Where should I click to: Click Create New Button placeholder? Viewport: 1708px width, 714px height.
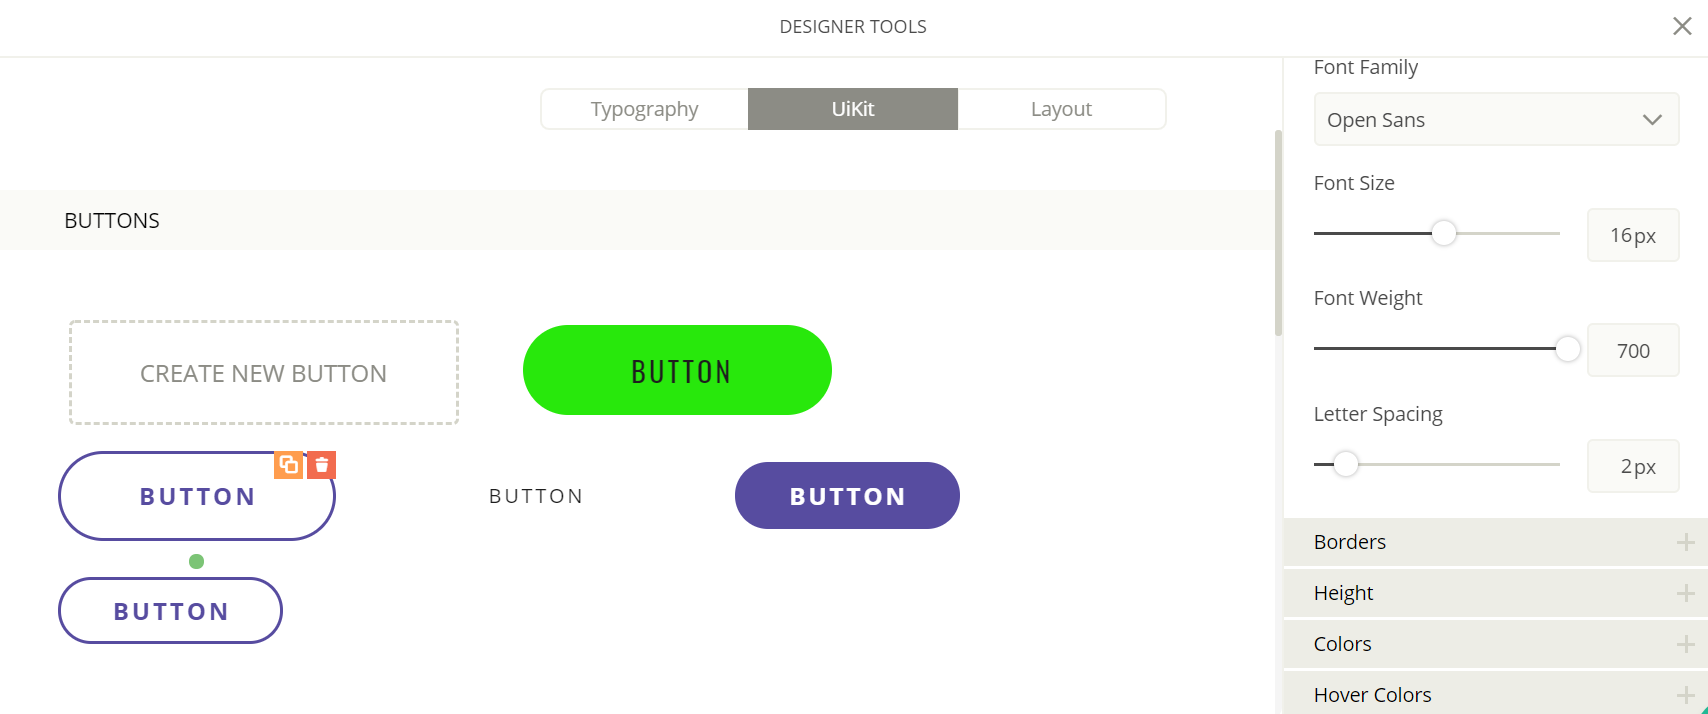point(263,373)
